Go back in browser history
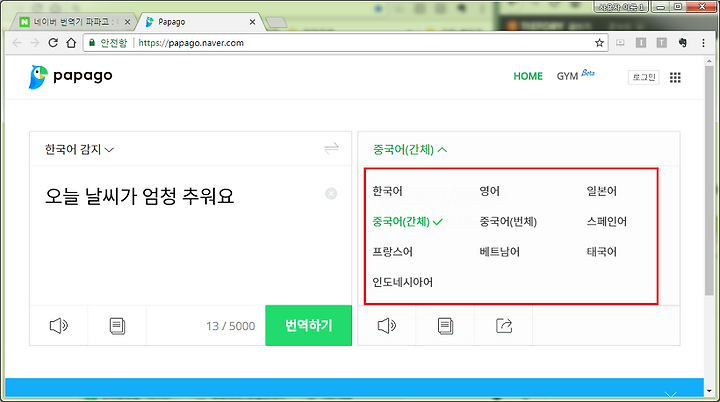Screen dimensions: 720x402 (17, 43)
